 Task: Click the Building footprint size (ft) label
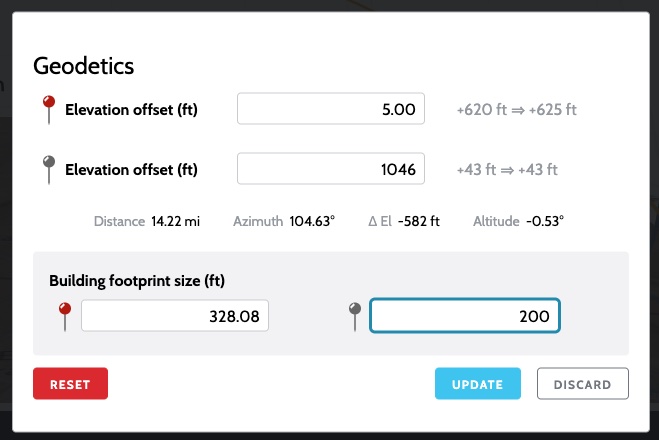[x=144, y=281]
